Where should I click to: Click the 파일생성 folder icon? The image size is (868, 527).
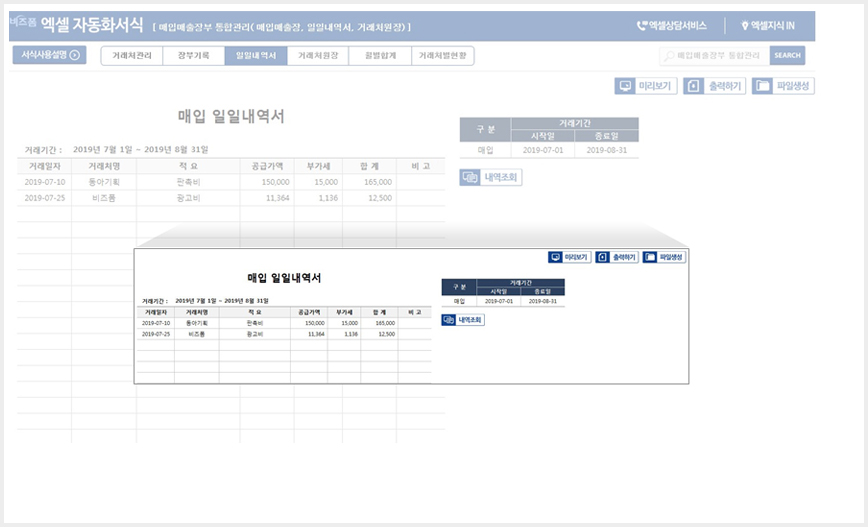tap(762, 86)
